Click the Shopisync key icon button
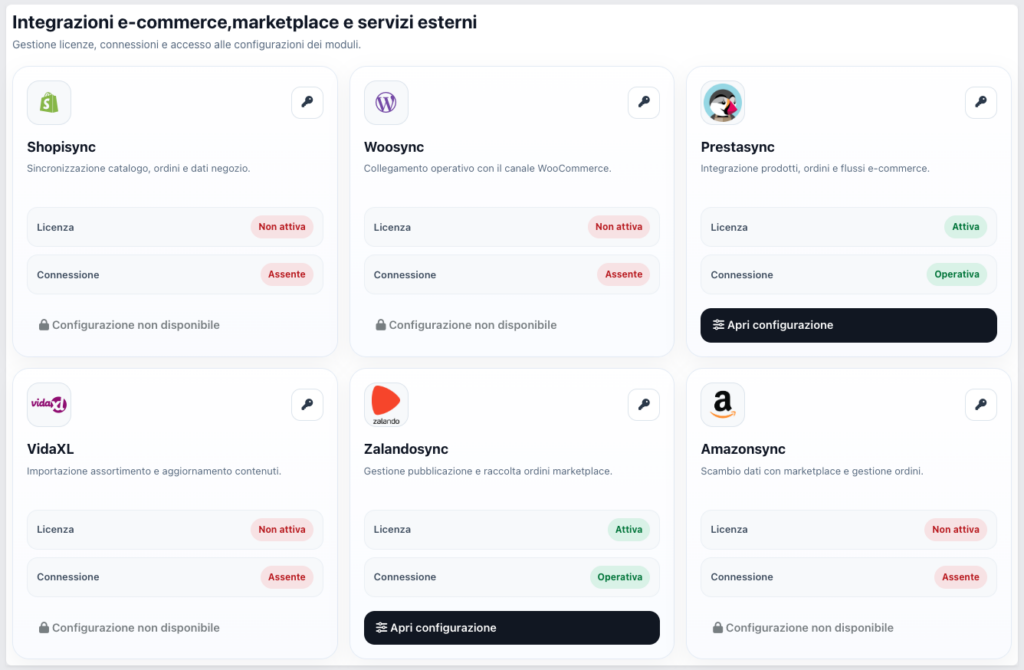Viewport: 1024px width, 670px height. (x=307, y=102)
